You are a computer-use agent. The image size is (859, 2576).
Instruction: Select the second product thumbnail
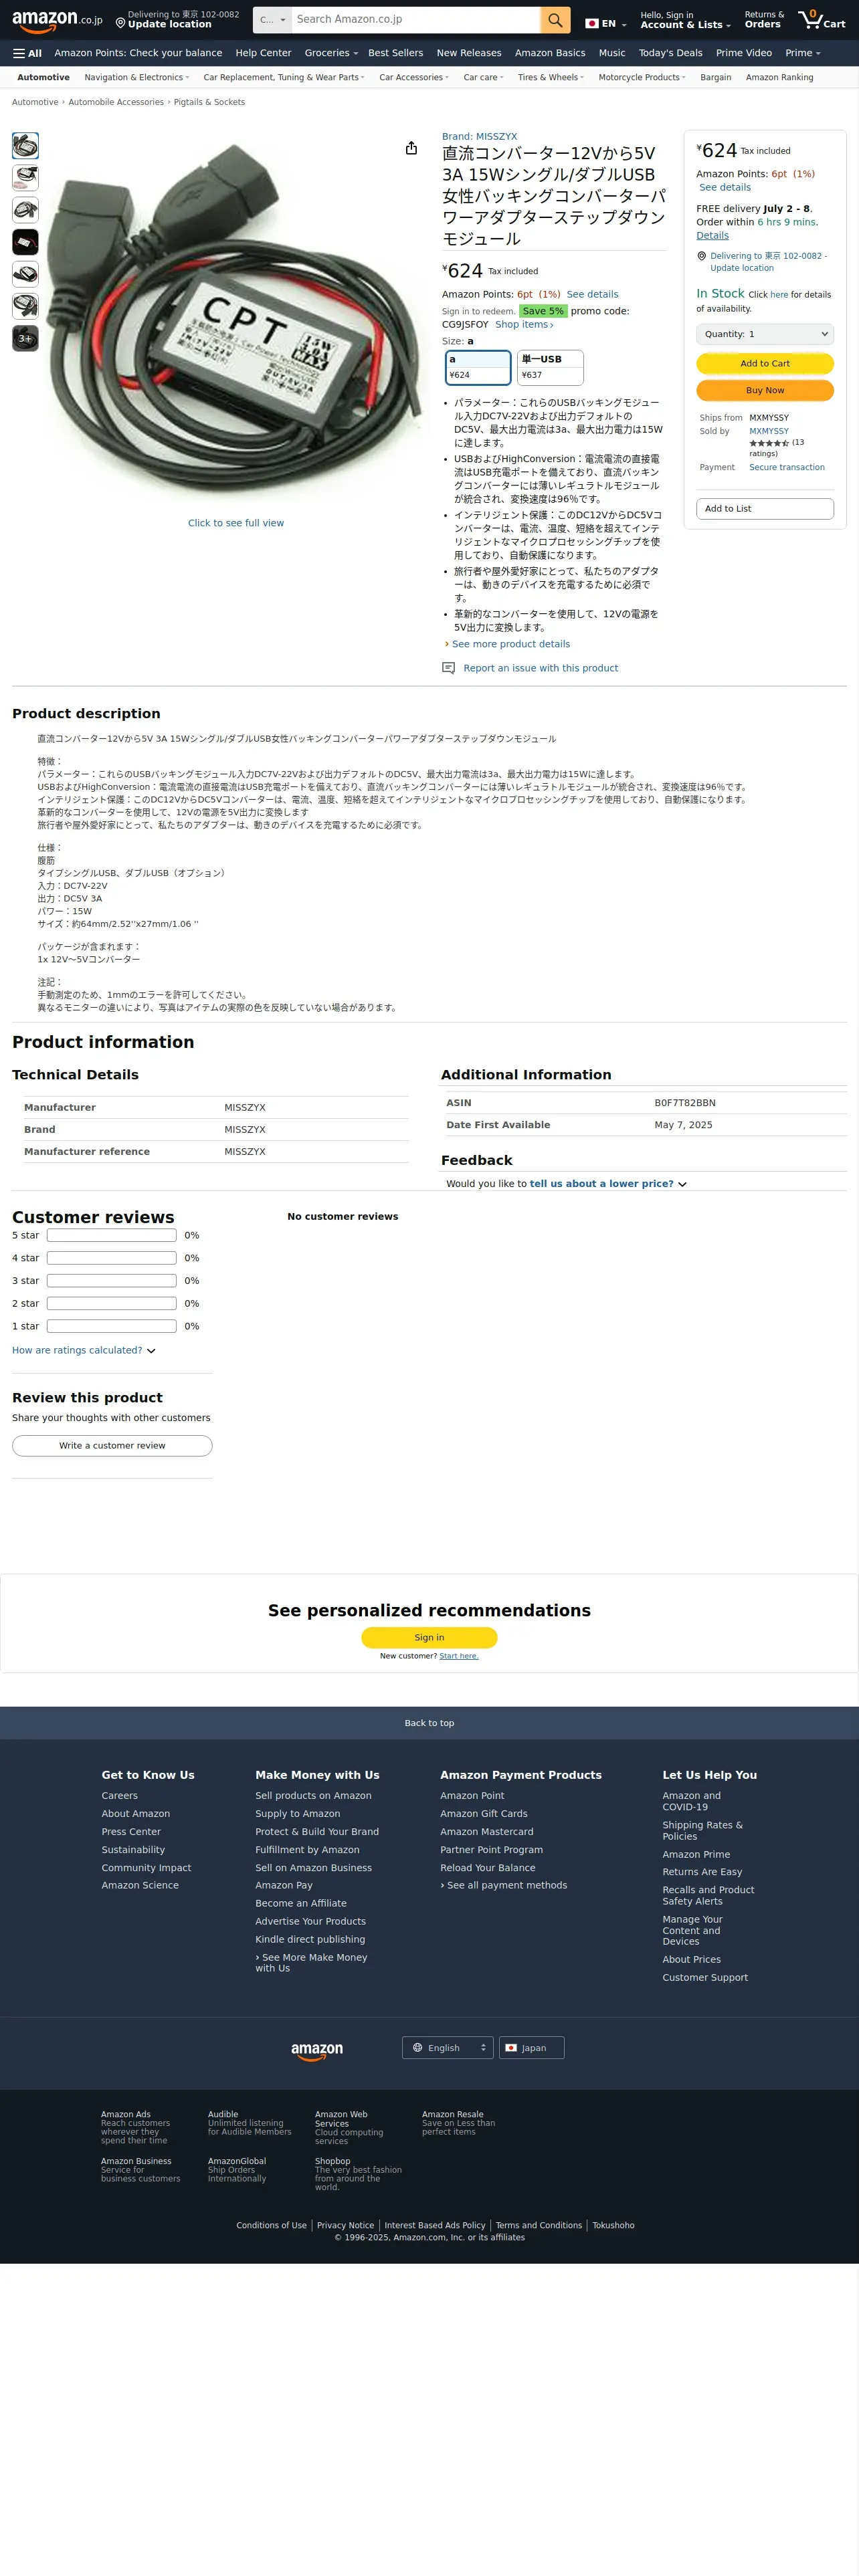pyautogui.click(x=25, y=178)
